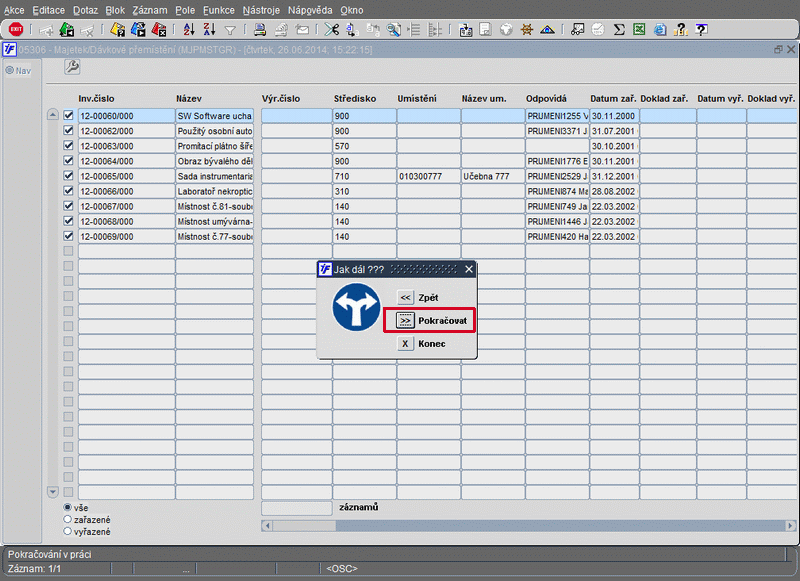This screenshot has height=581, width=800.
Task: Click the wrench settings icon above table
Action: coord(72,67)
